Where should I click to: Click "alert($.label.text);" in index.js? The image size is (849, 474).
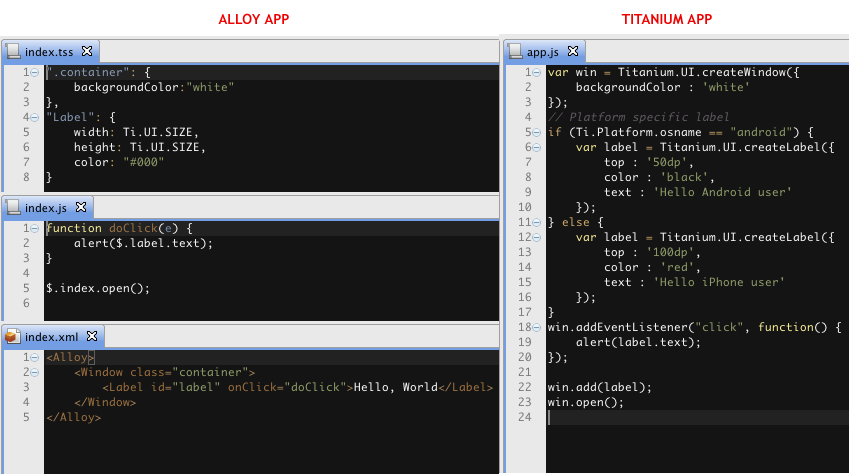[143, 243]
